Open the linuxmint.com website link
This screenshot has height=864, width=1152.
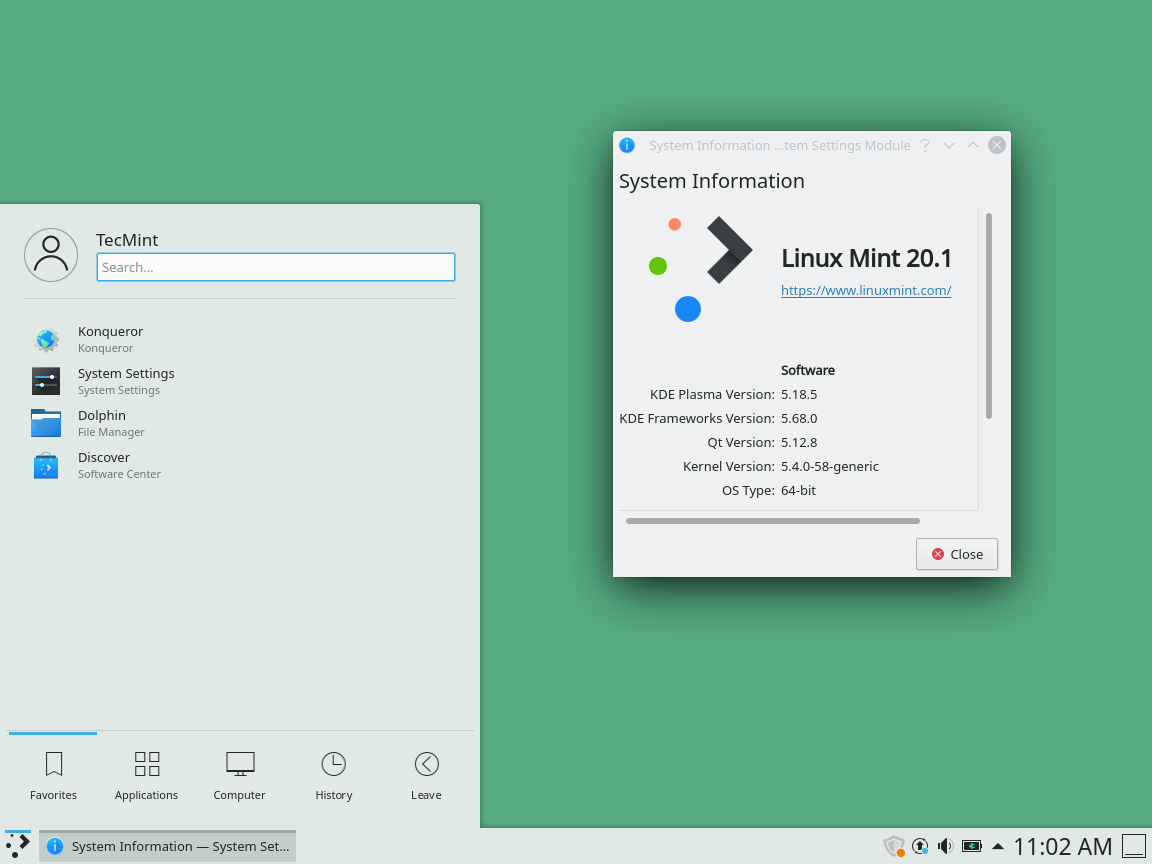(865, 290)
